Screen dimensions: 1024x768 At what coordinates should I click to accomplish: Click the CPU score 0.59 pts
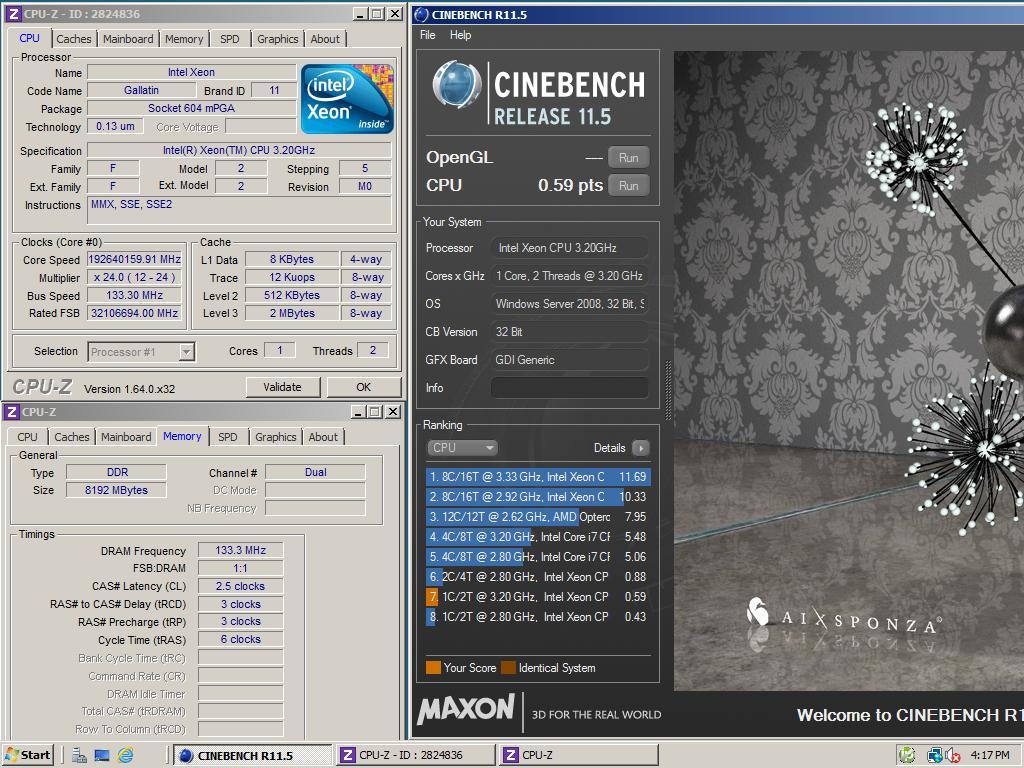(x=570, y=185)
